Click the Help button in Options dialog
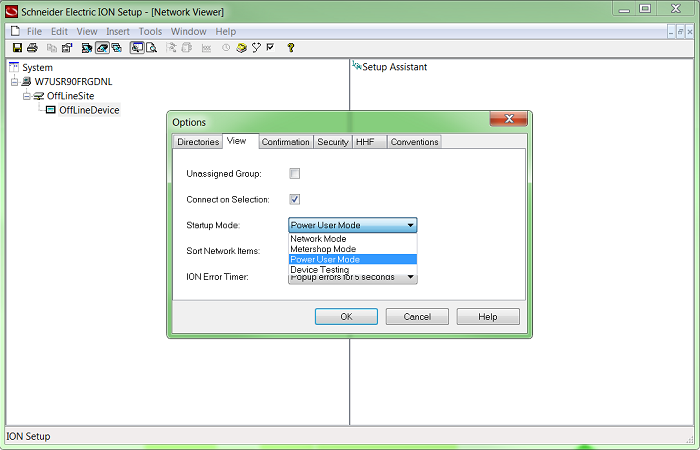This screenshot has width=700, height=450. (x=488, y=317)
